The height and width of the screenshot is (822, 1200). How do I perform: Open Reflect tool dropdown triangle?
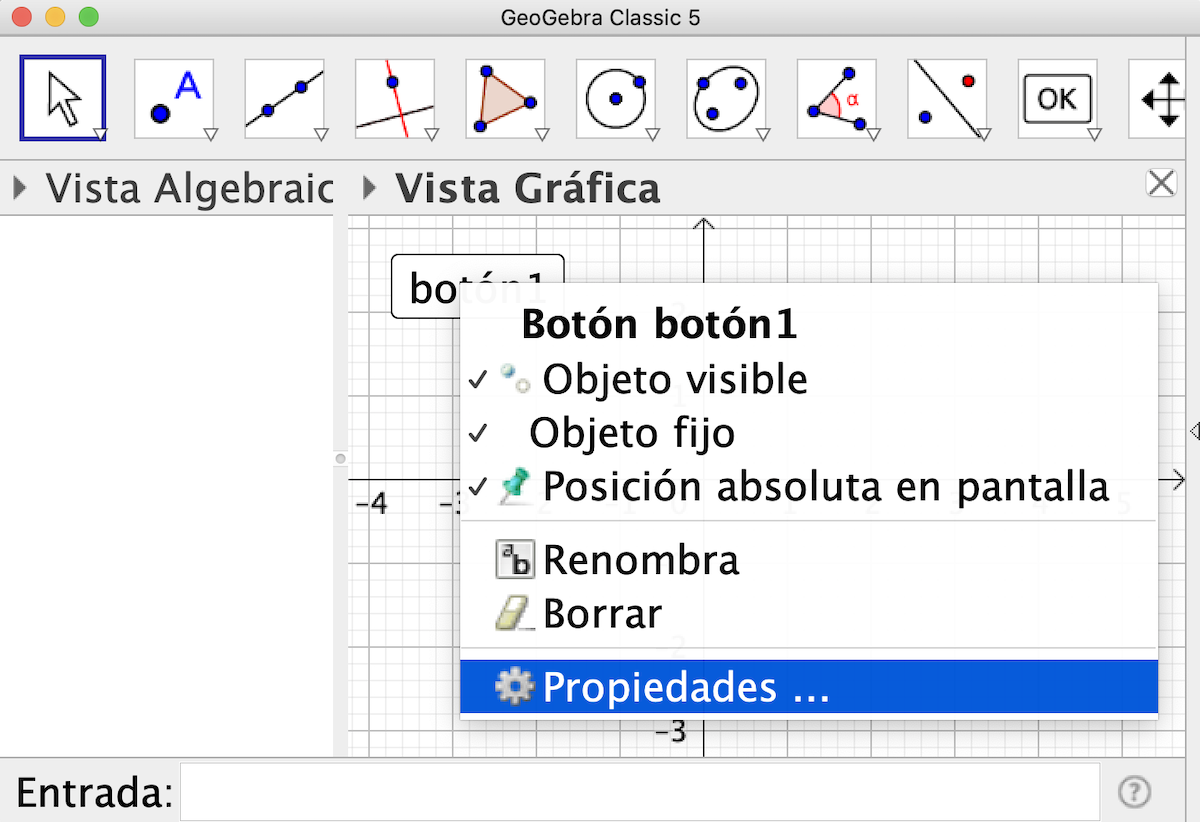pos(984,134)
